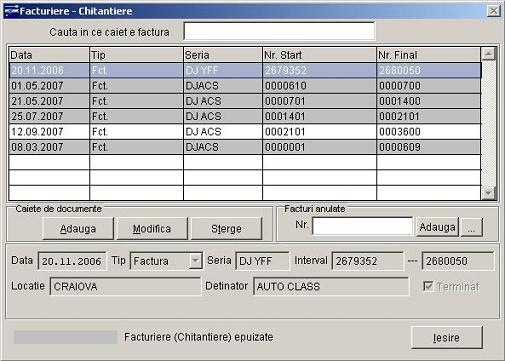
Task: Click the Modifica button
Action: point(152,229)
